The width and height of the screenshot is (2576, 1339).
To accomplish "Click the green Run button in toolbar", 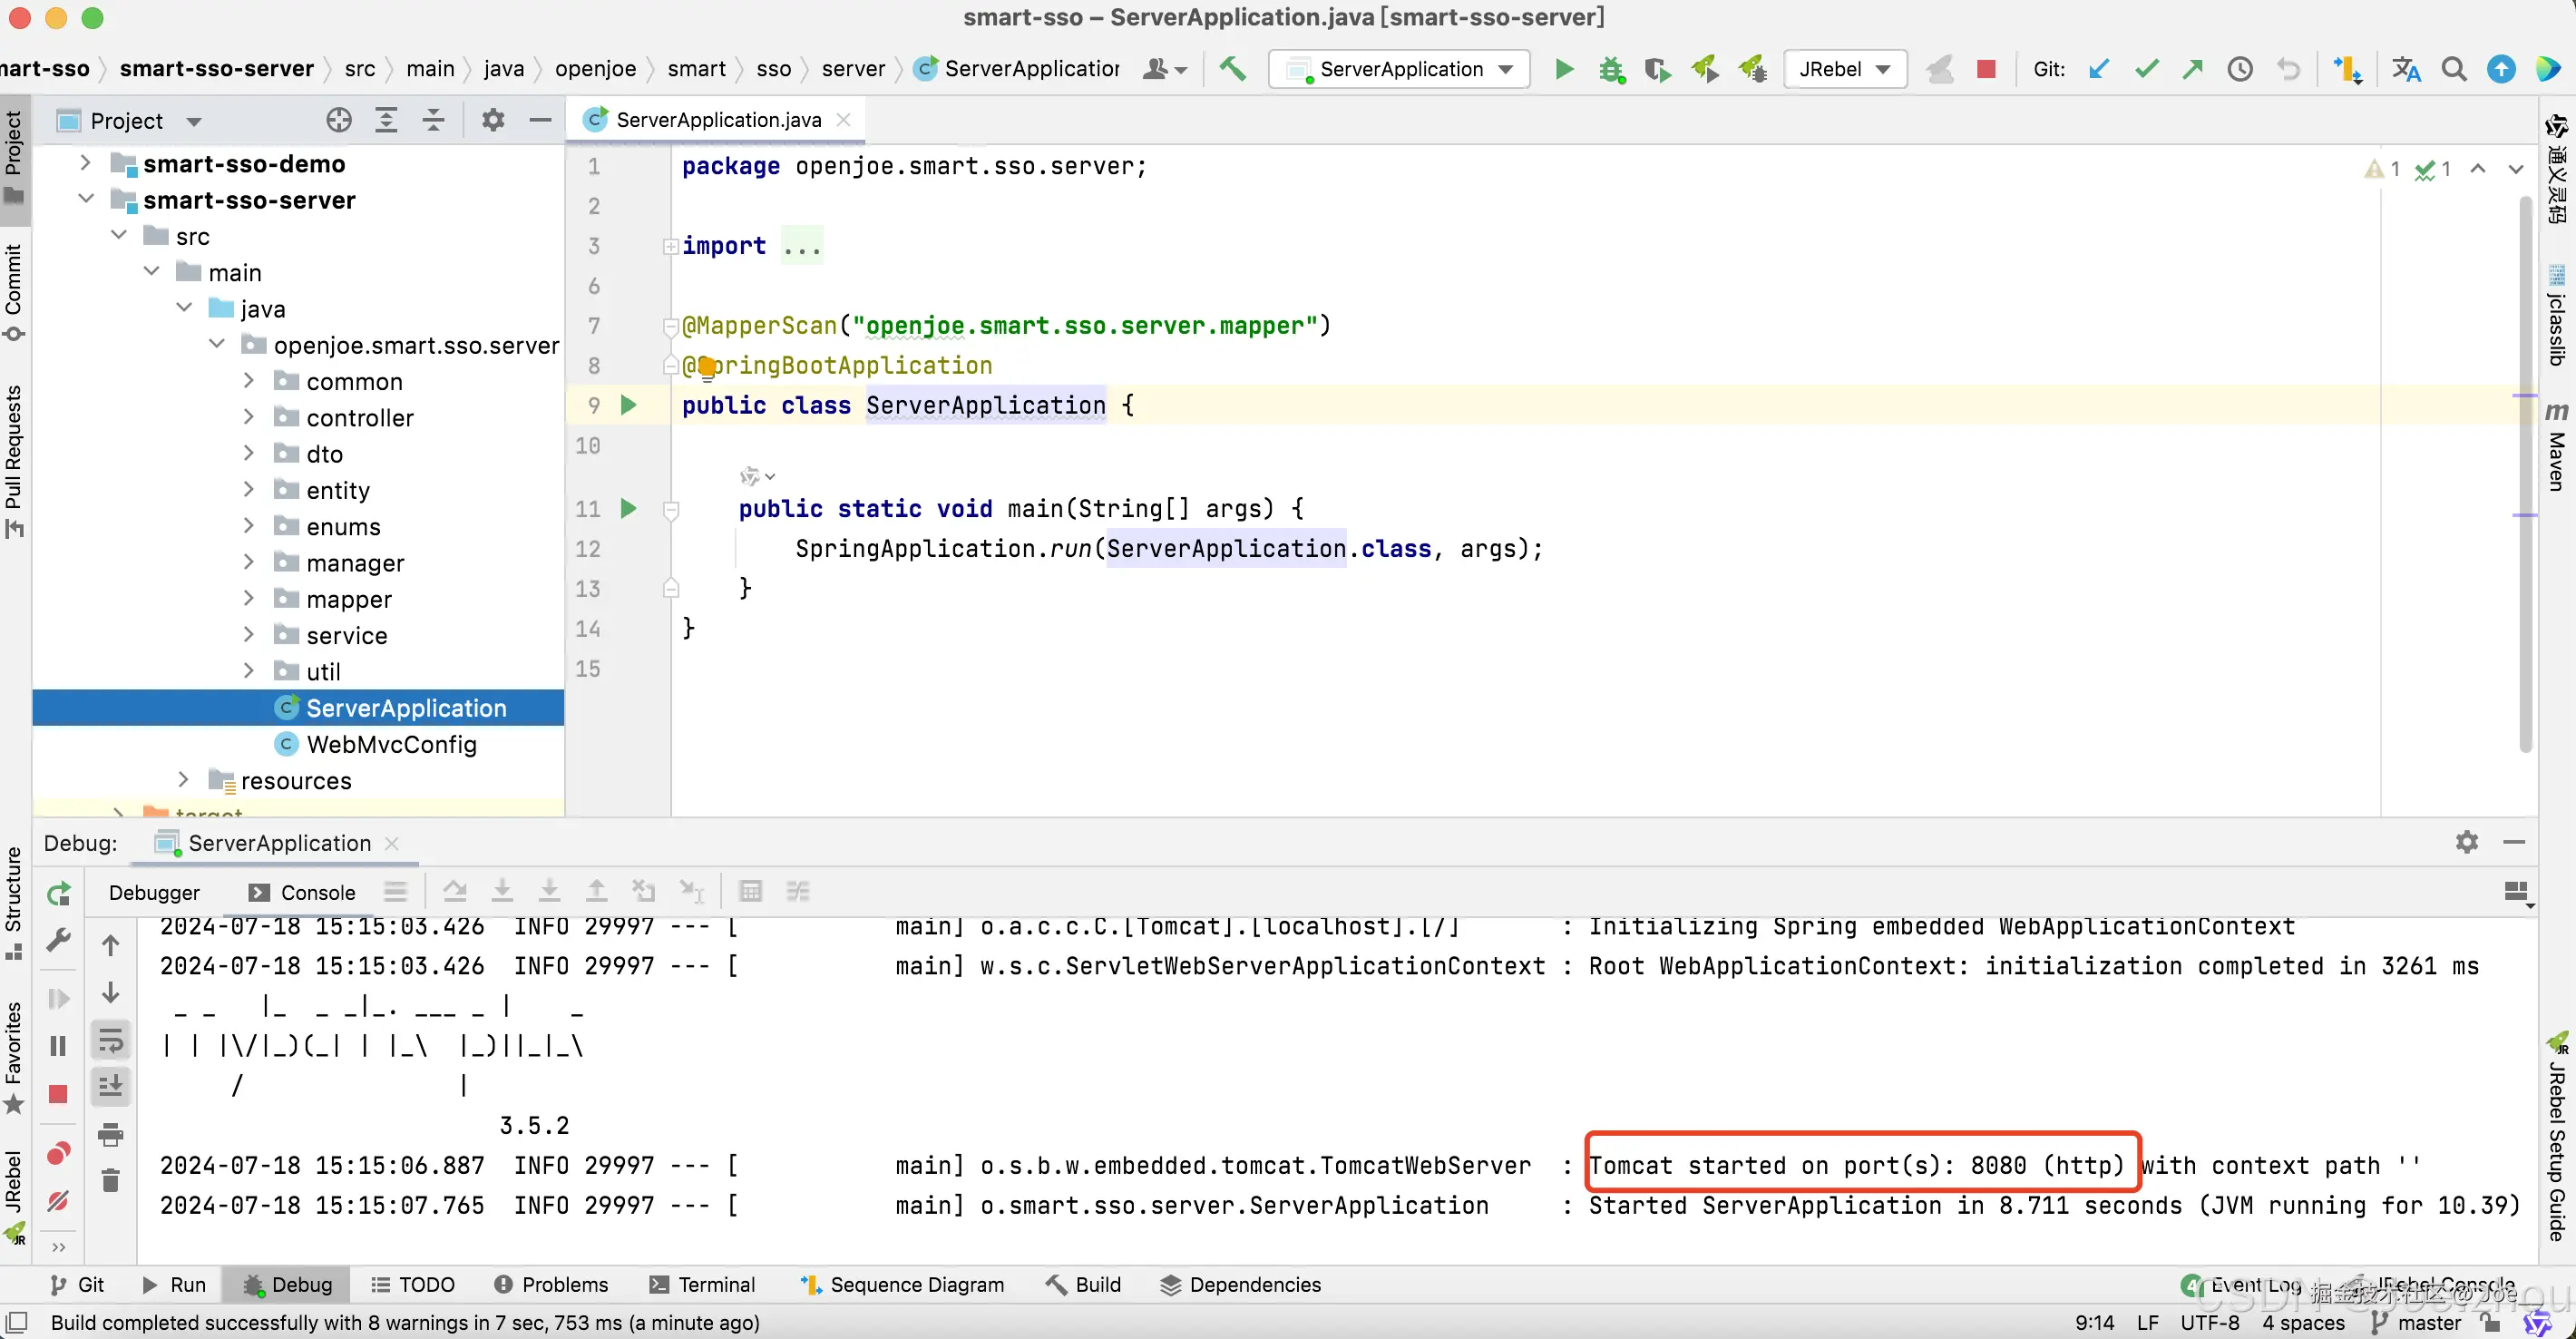I will point(1564,69).
